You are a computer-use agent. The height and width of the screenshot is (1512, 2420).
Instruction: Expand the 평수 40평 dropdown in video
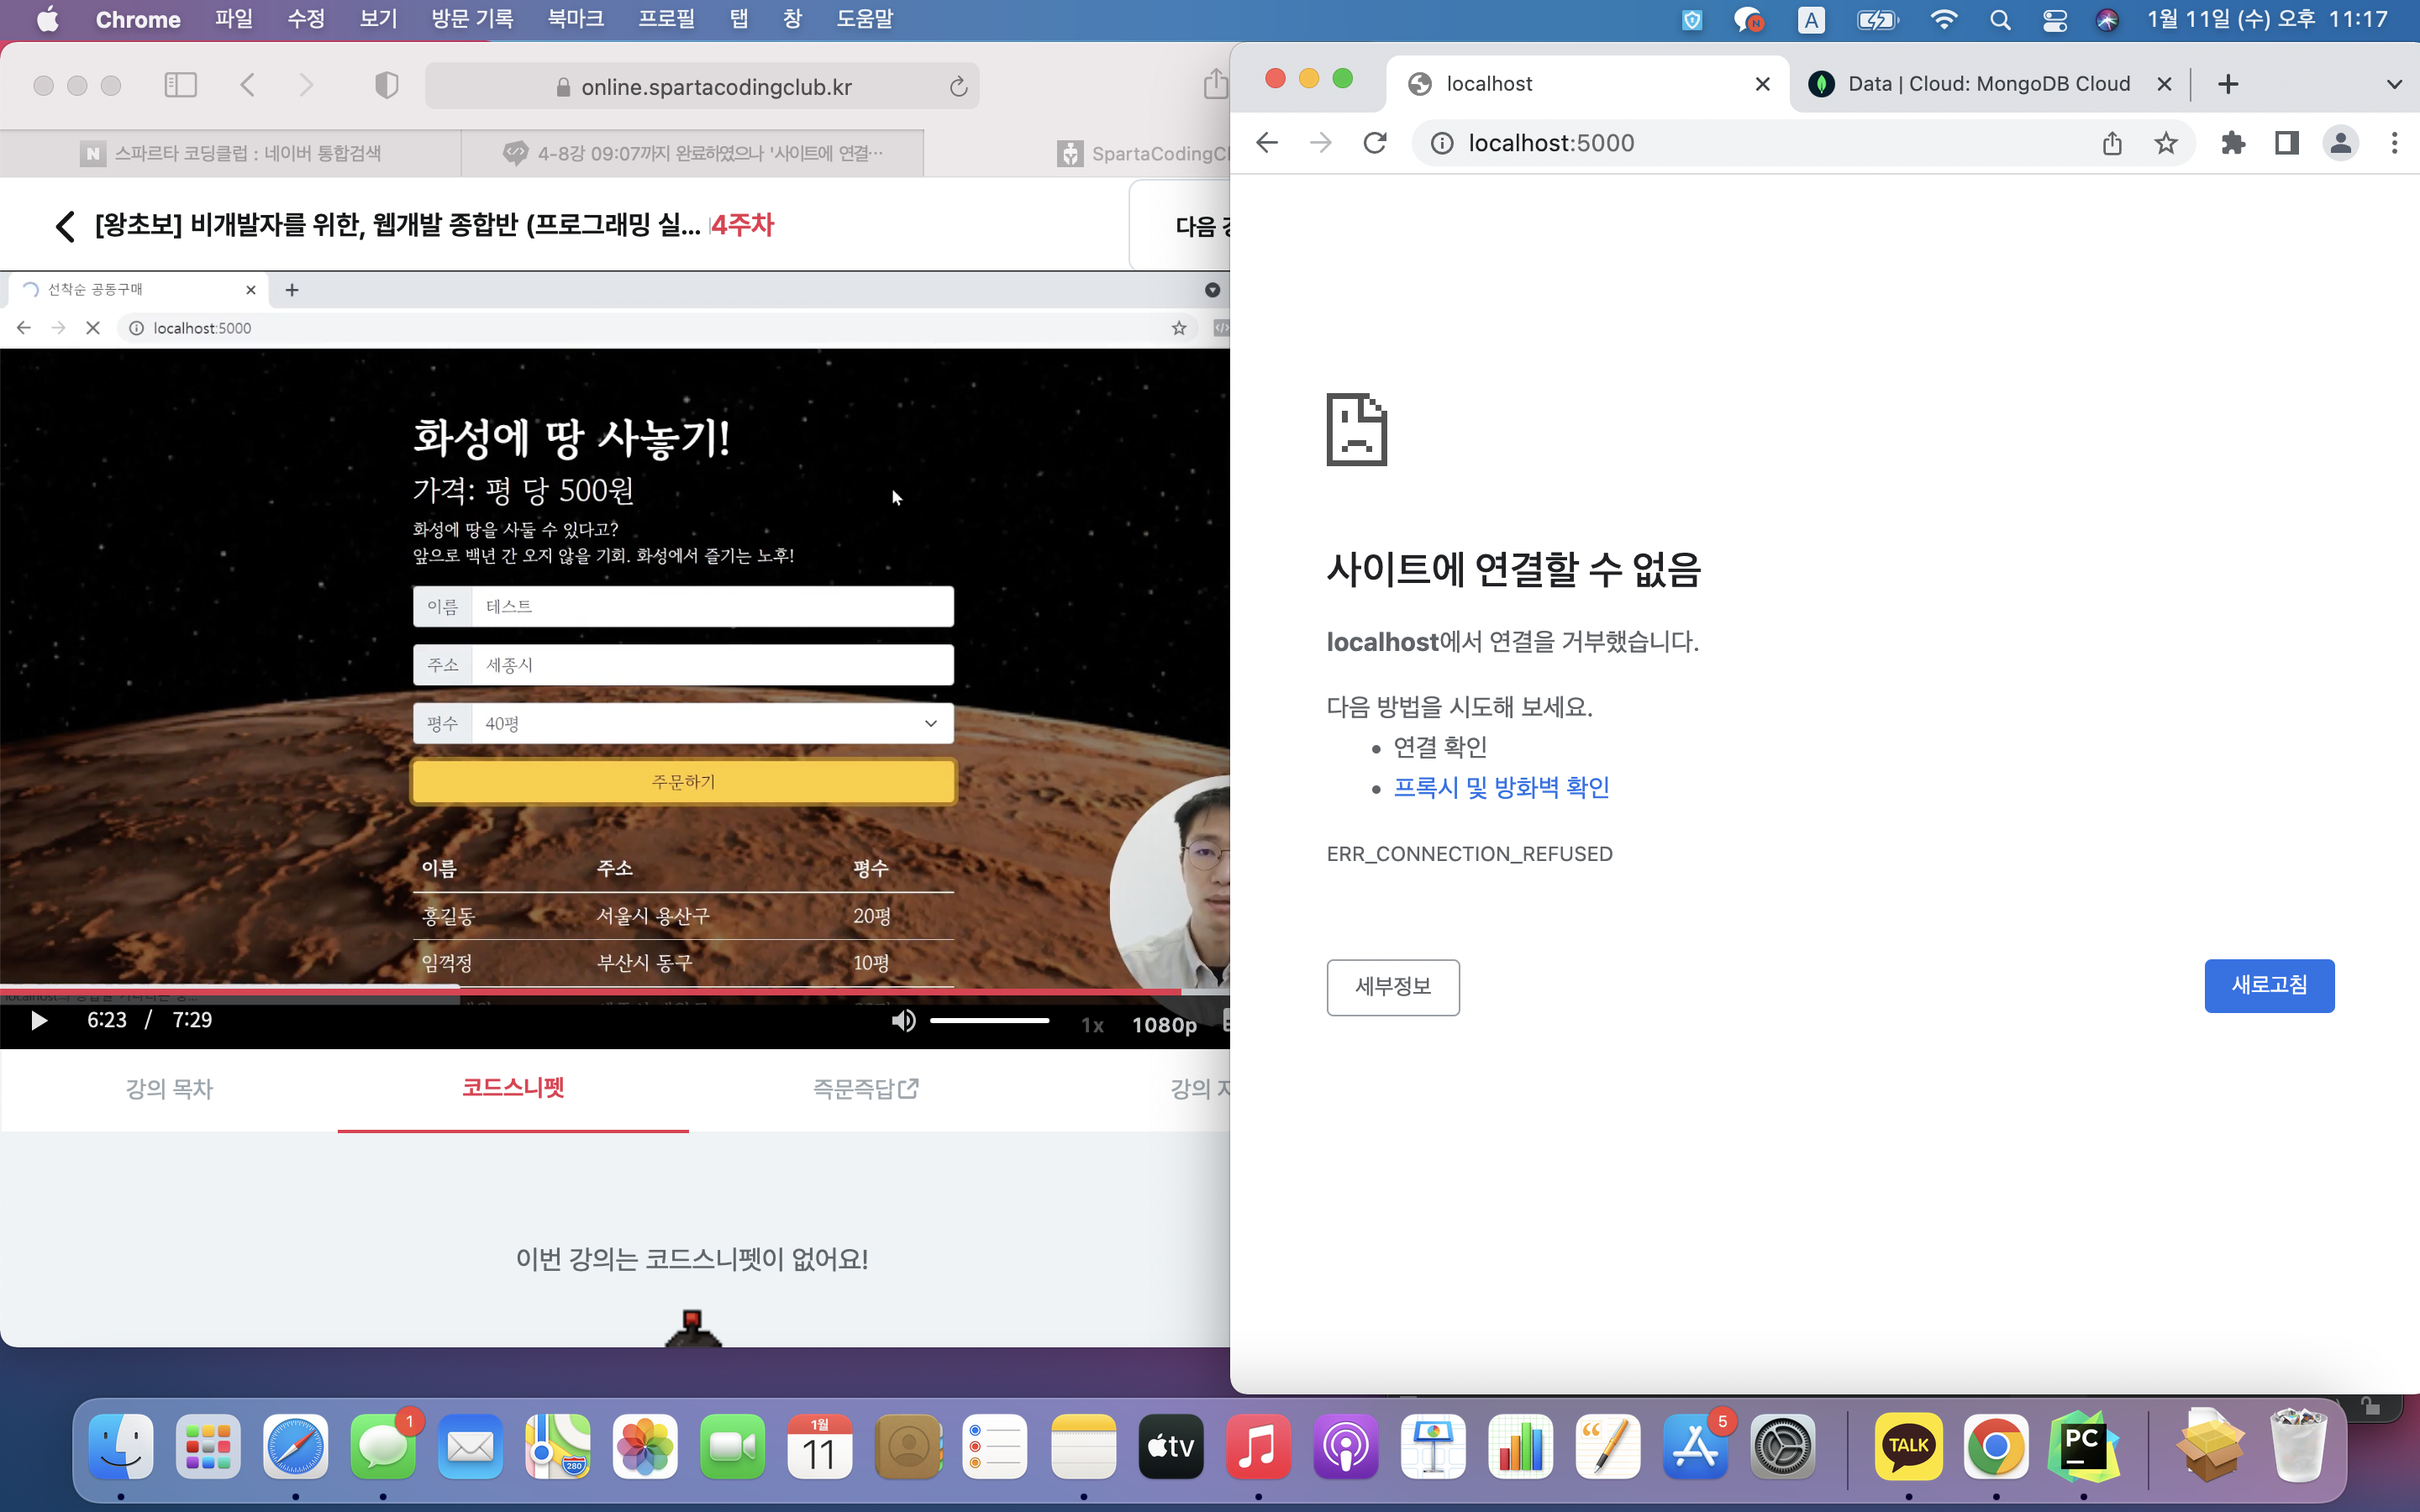click(683, 723)
